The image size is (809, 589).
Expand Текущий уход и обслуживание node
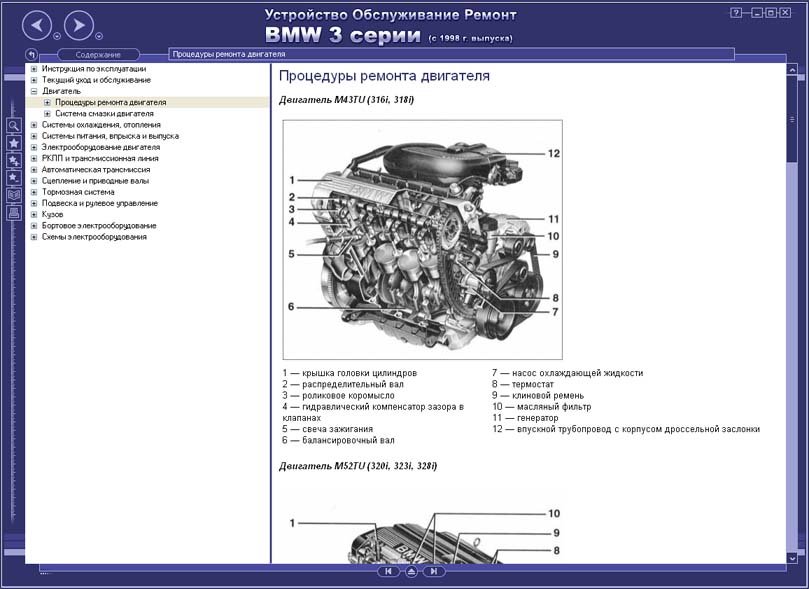(34, 80)
